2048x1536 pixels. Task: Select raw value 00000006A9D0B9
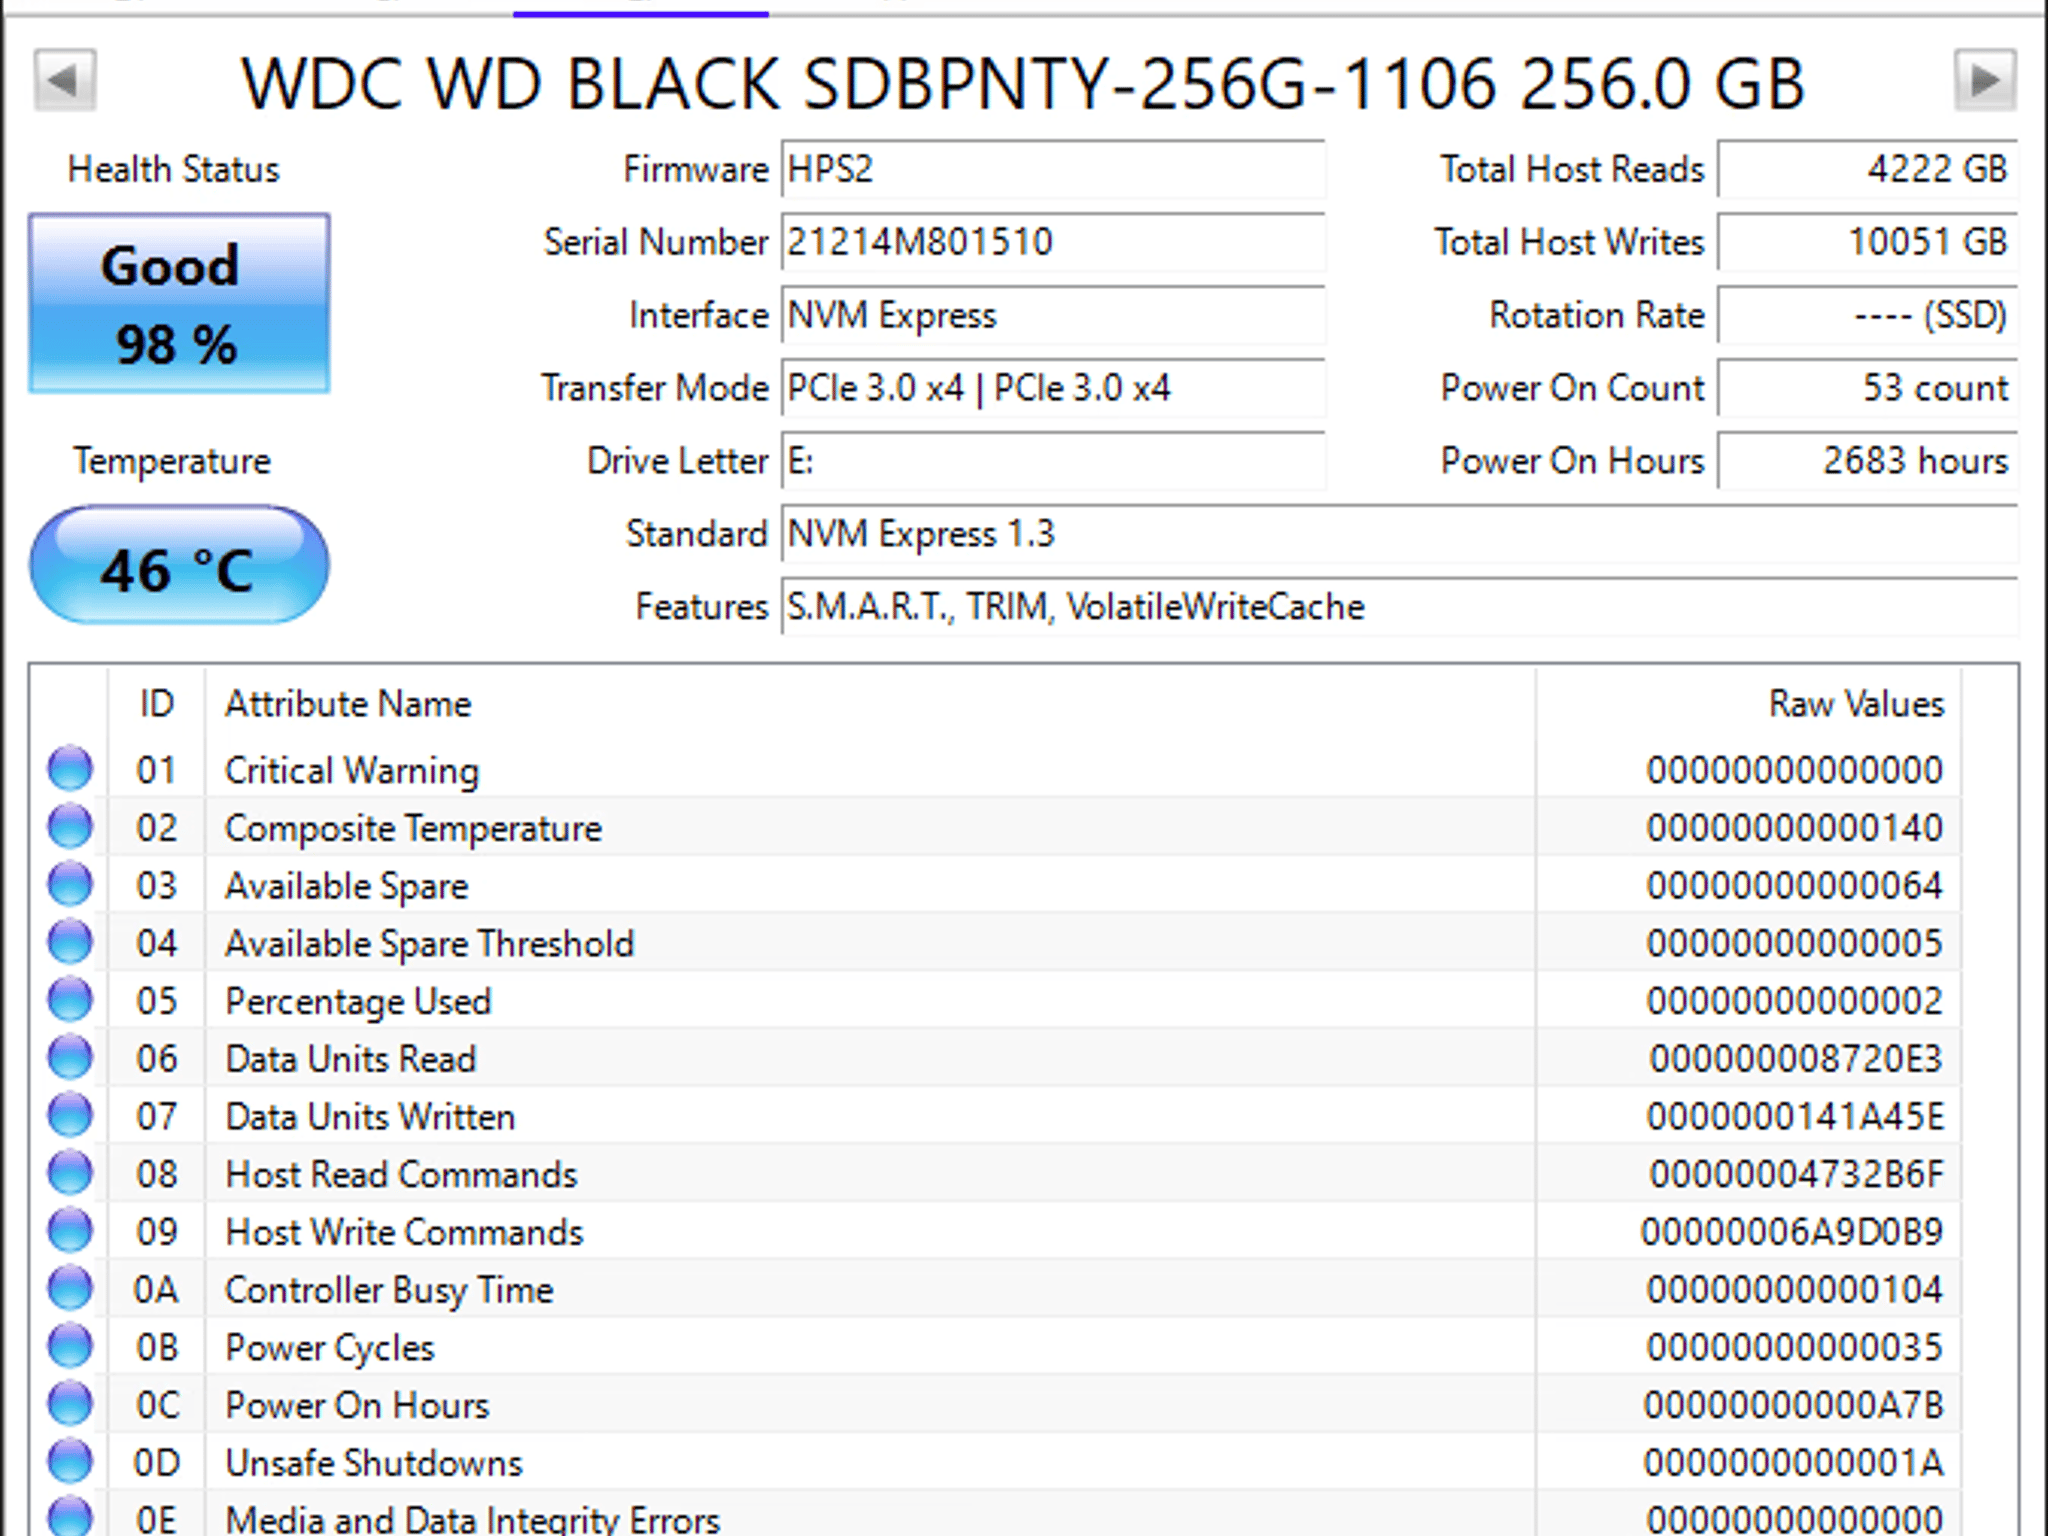[x=1792, y=1232]
